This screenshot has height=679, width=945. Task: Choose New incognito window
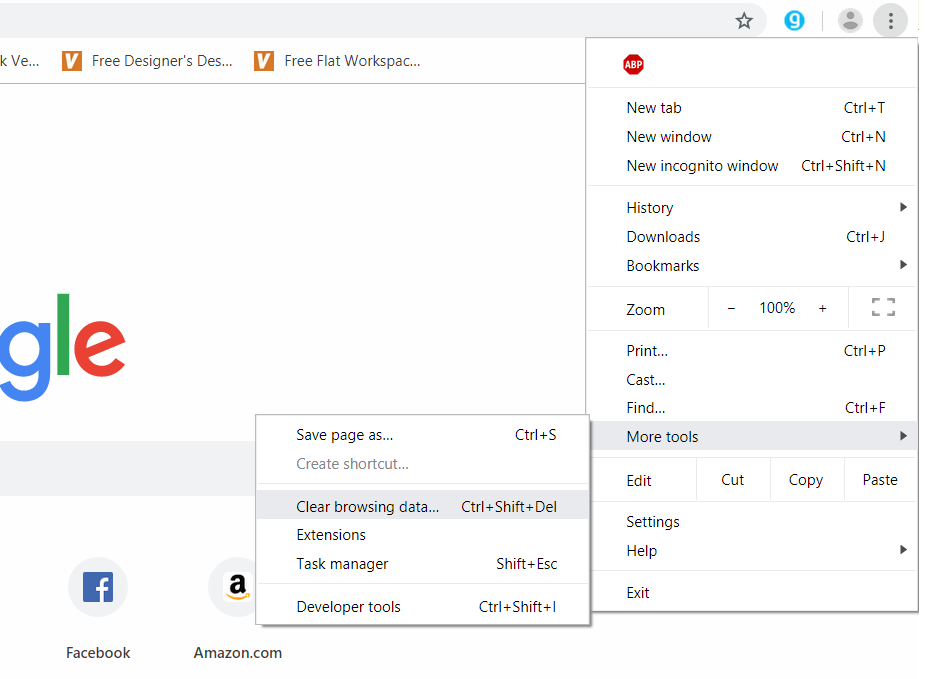tap(702, 166)
